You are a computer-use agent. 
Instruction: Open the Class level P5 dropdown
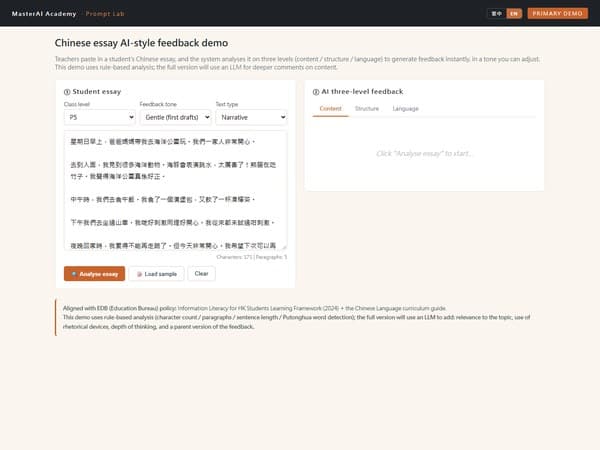(x=99, y=117)
